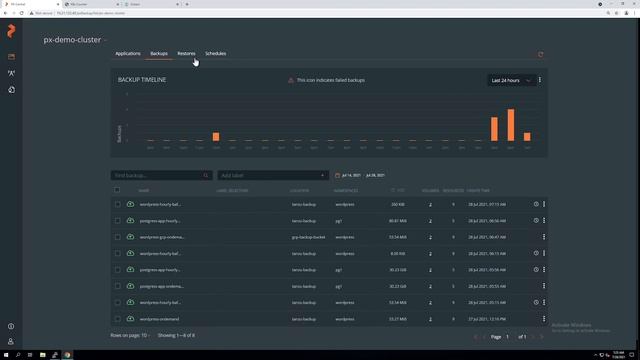Image resolution: width=640 pixels, height=360 pixels.
Task: Check the box for the 27 Jul wordpress-ondemand backup
Action: (x=118, y=319)
